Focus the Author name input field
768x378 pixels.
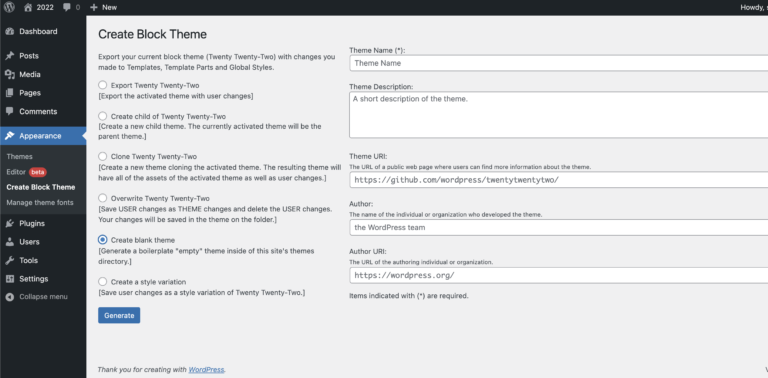[558, 227]
